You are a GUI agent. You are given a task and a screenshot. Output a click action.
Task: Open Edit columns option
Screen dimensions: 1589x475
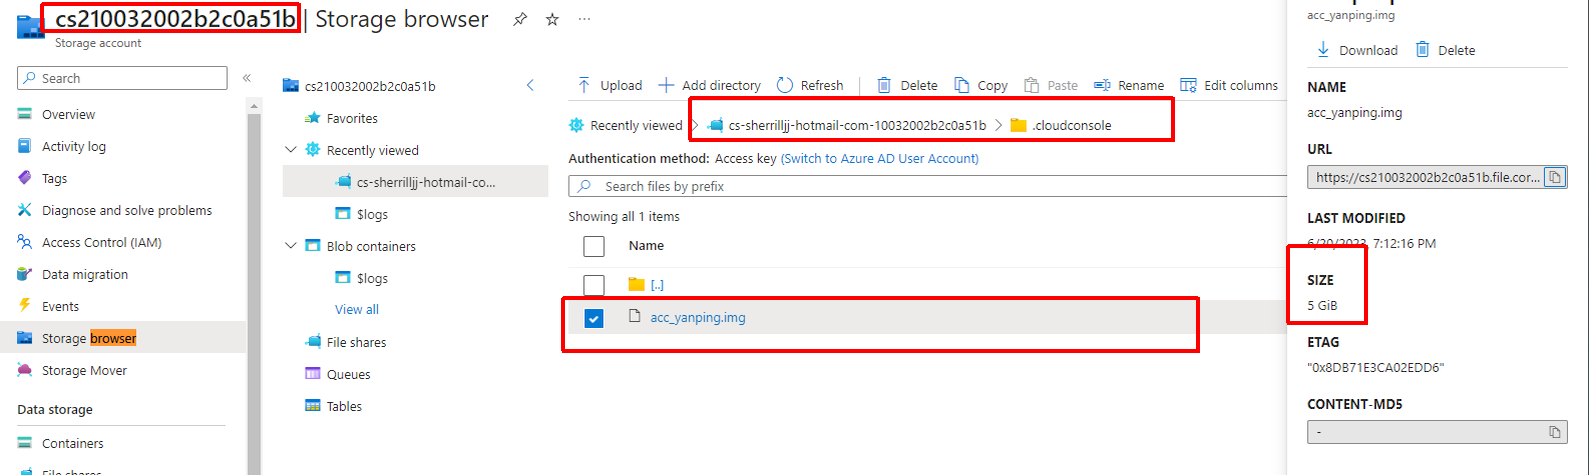pos(1229,86)
